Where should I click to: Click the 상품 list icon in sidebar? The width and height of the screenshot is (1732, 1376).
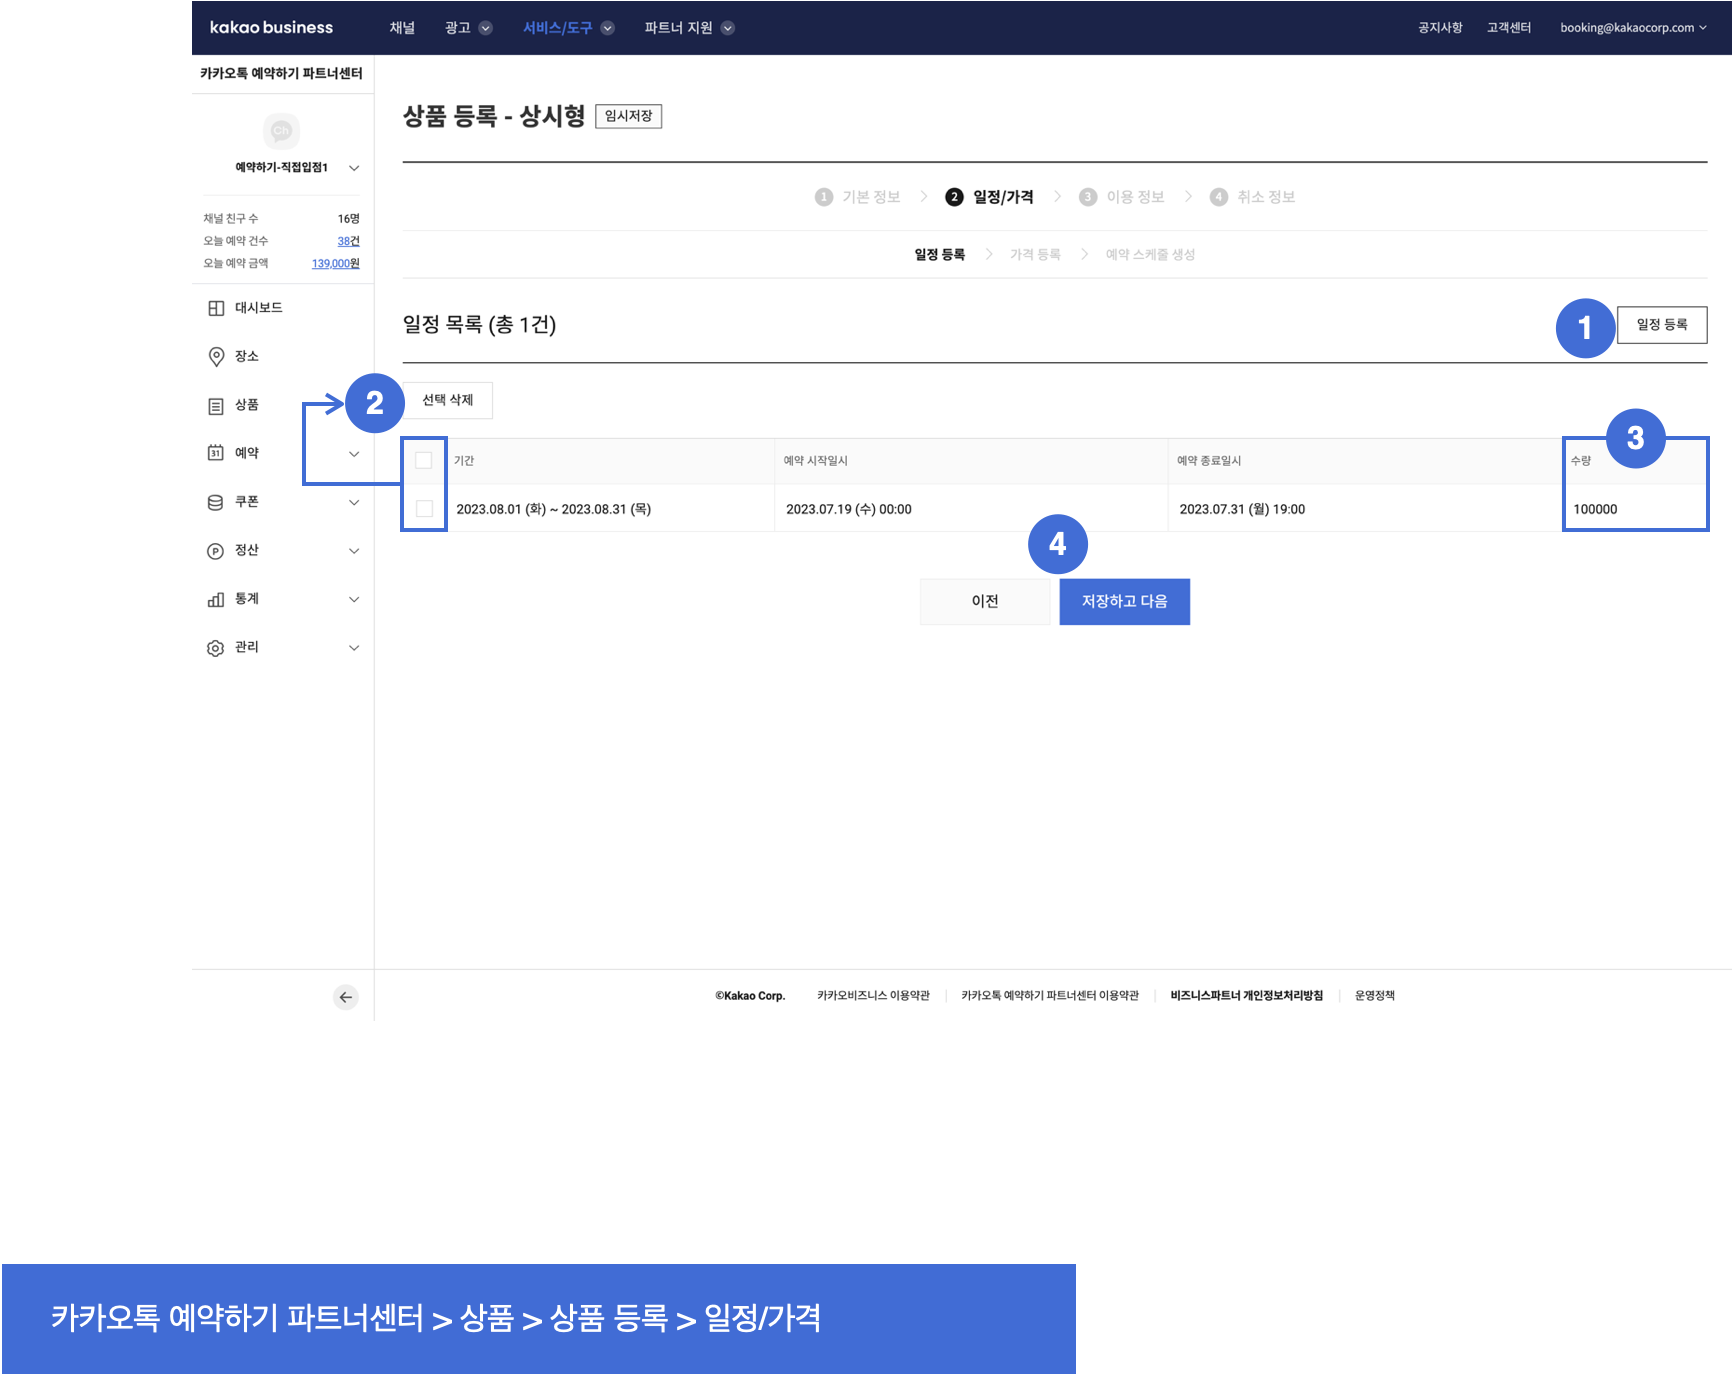(216, 406)
